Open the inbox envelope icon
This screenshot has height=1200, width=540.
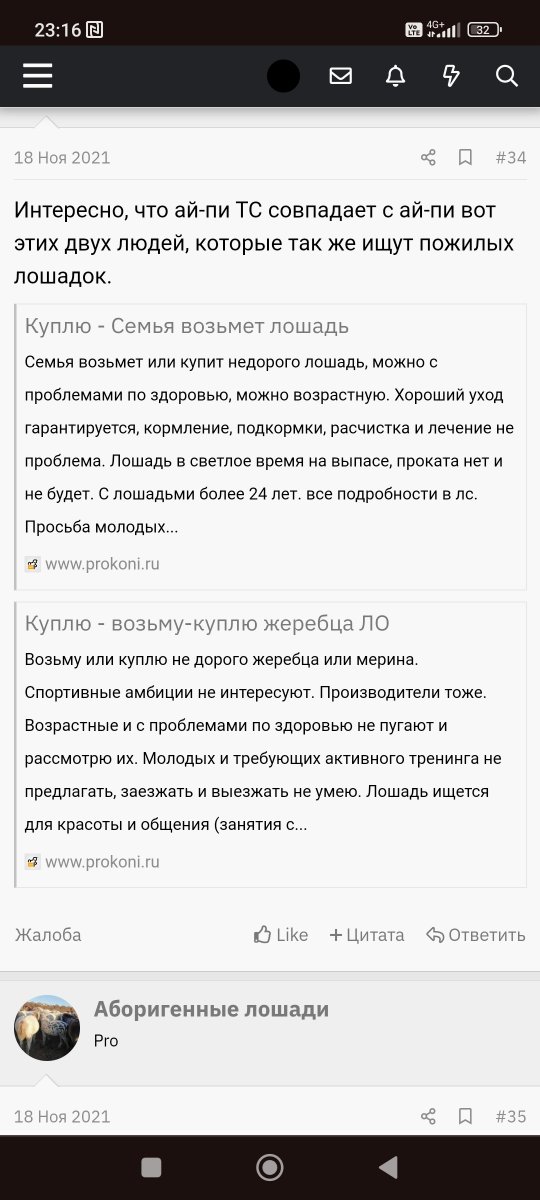click(340, 76)
